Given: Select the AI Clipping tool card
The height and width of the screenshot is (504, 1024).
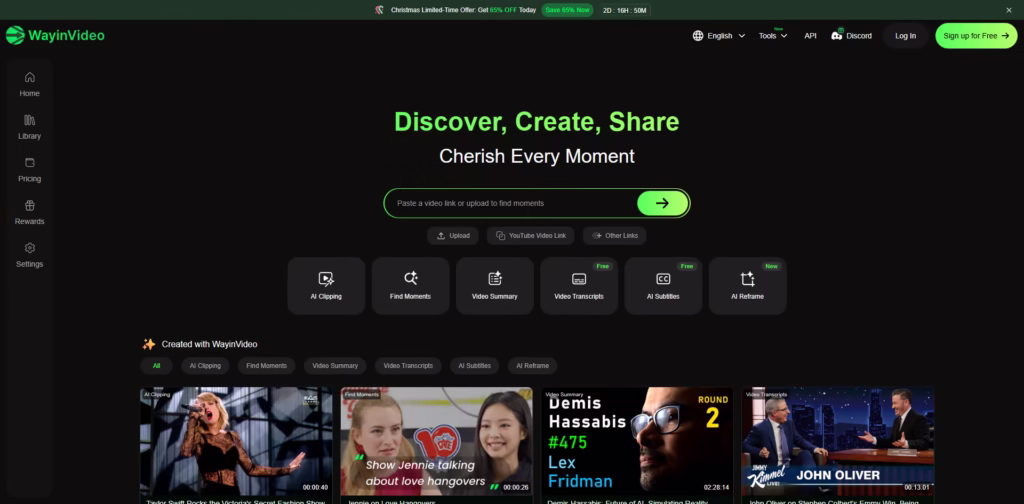Looking at the screenshot, I should [326, 285].
